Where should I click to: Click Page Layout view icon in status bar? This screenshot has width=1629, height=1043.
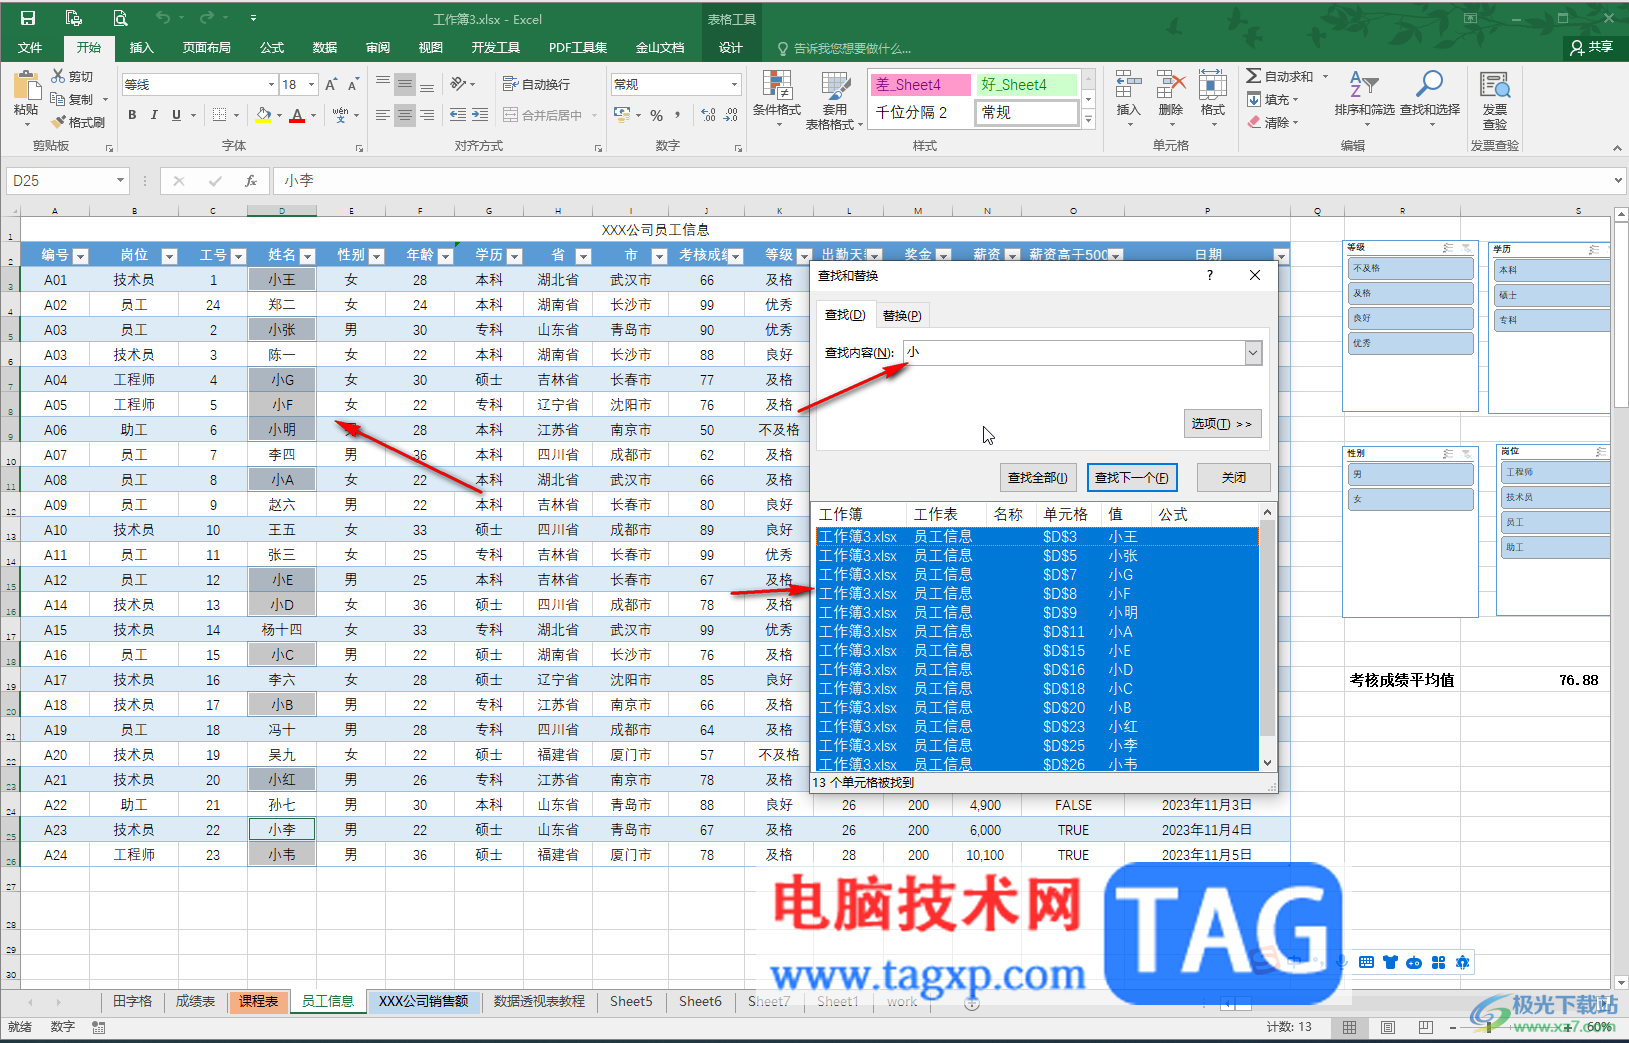[x=1388, y=1027]
